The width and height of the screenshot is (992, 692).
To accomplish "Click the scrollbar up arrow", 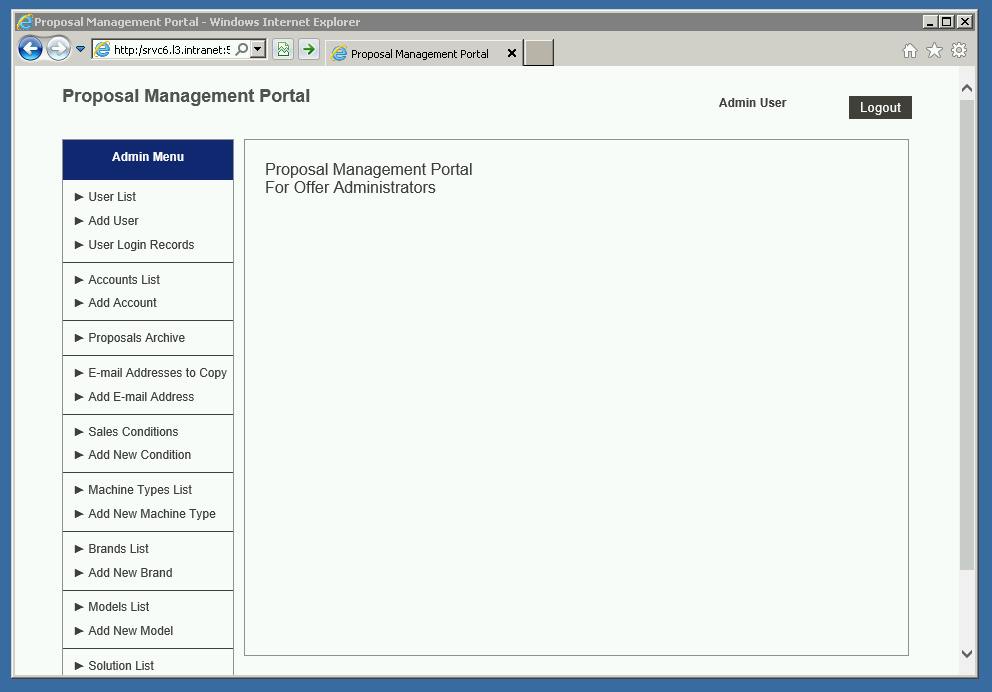I will coord(967,88).
